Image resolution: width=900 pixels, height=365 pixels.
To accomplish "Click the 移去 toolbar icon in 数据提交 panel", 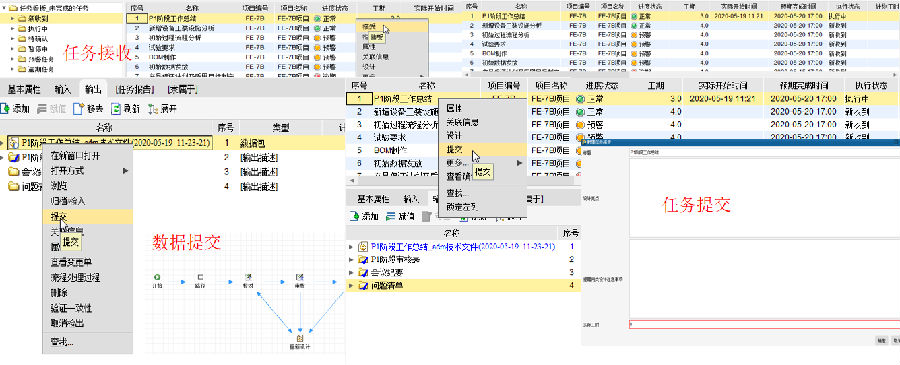I will point(79,108).
